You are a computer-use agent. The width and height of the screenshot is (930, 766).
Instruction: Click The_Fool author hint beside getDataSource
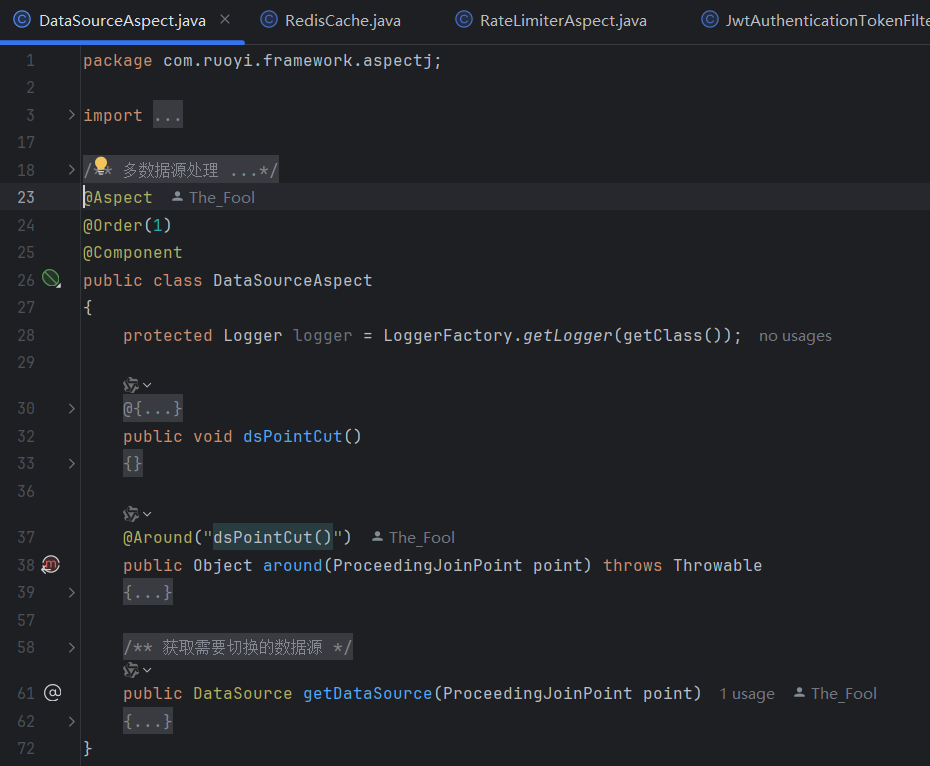(x=835, y=694)
